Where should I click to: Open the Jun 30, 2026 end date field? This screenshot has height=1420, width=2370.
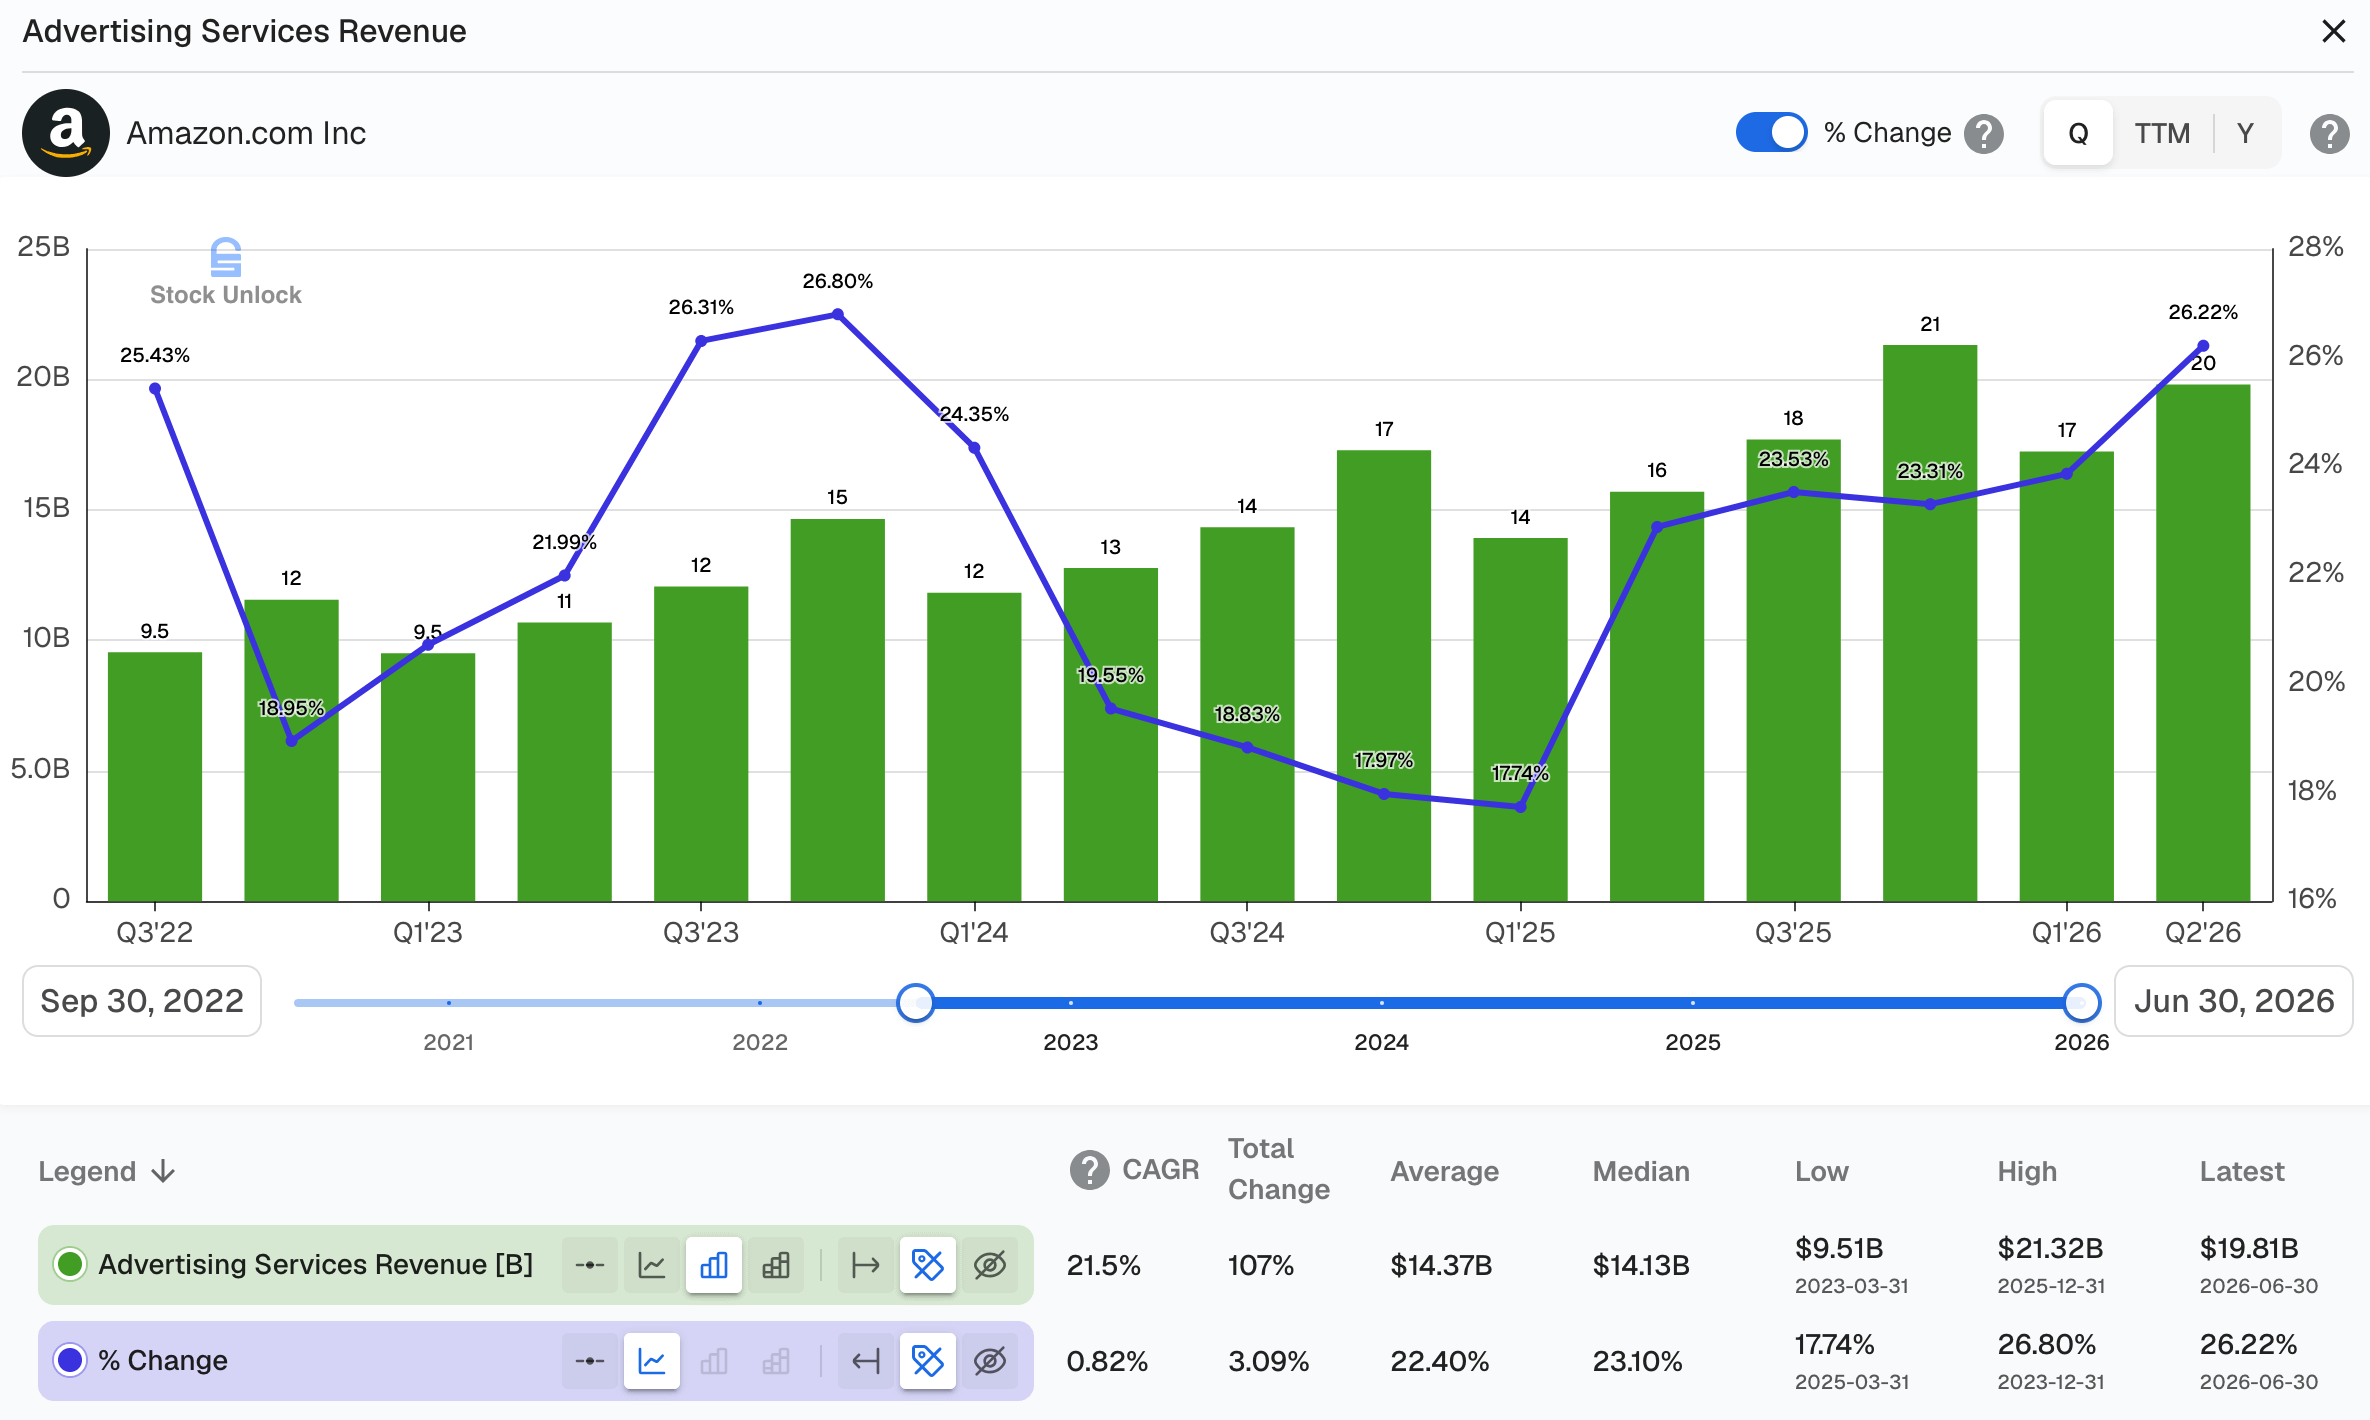(2234, 1001)
